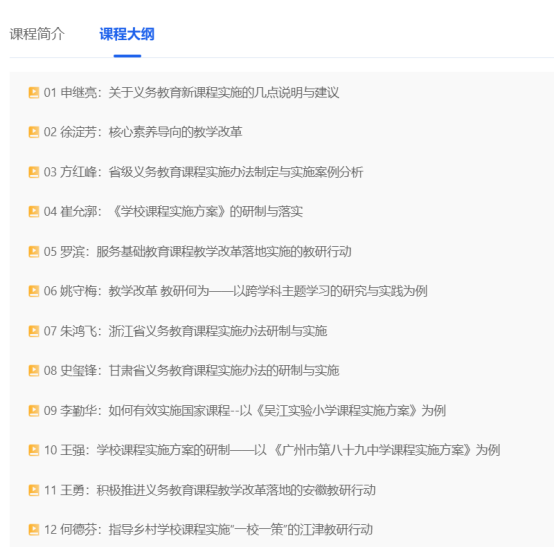The height and width of the screenshot is (548, 554).
Task: Open lesson 09 李勤华 吴江实验小学 title
Action: (244, 411)
